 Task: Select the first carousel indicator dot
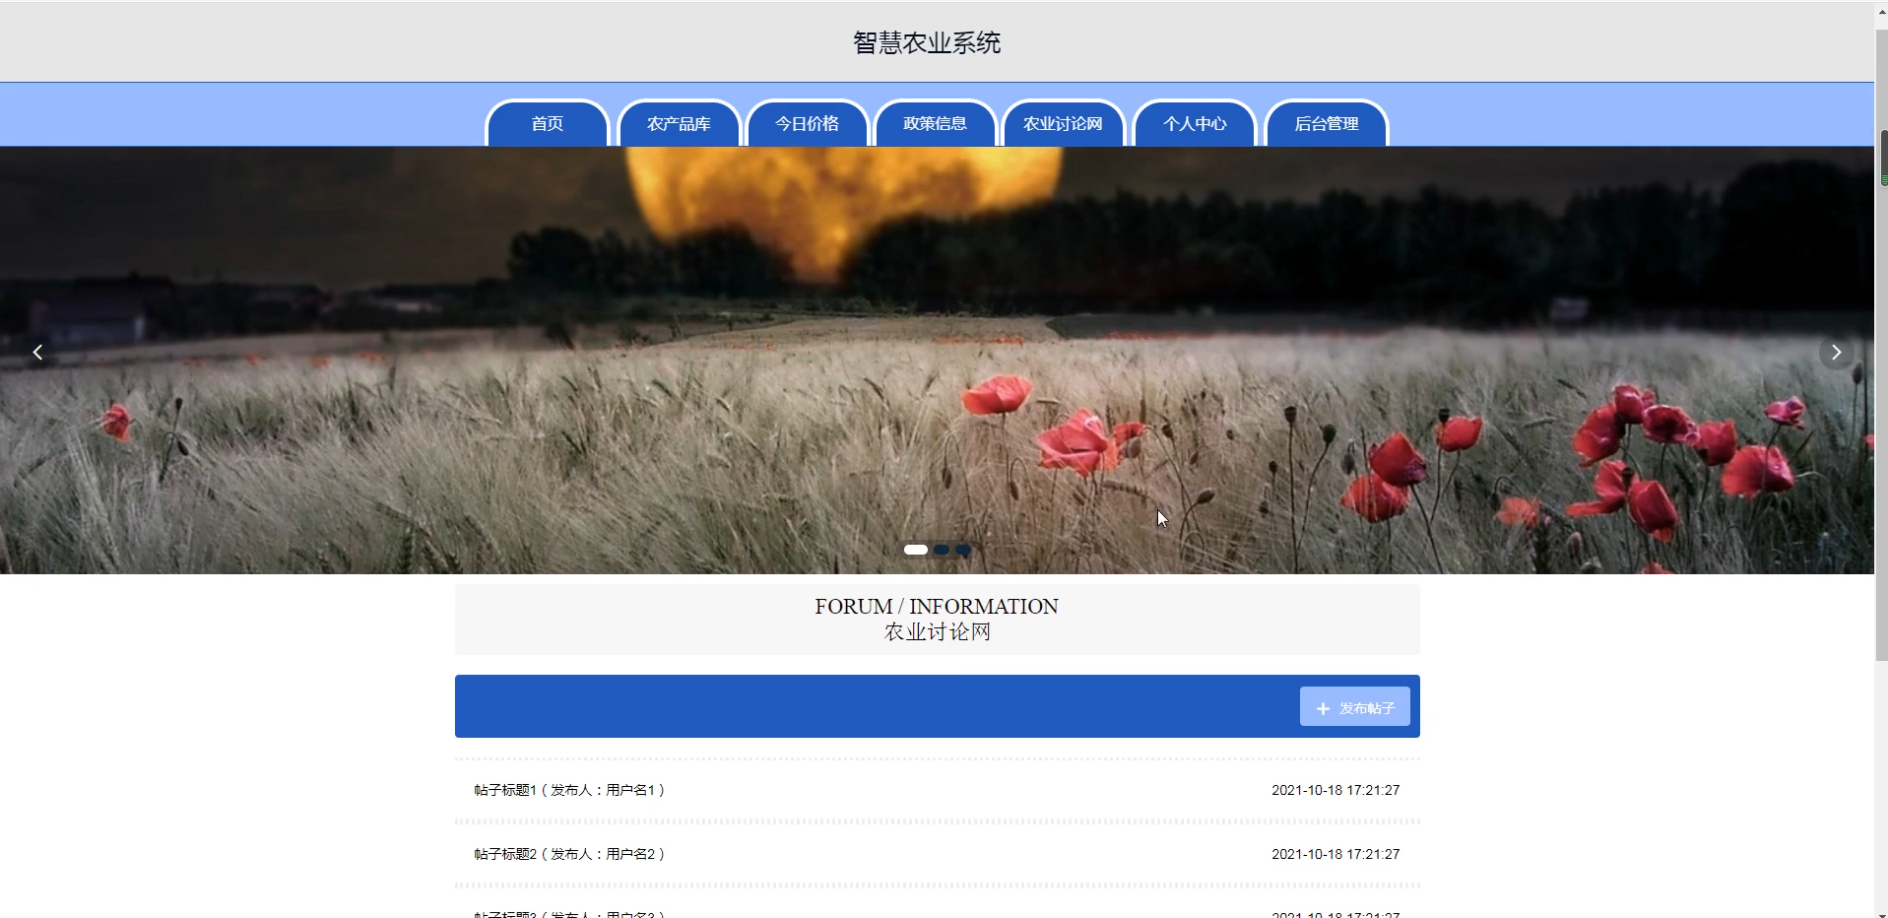pyautogui.click(x=916, y=549)
